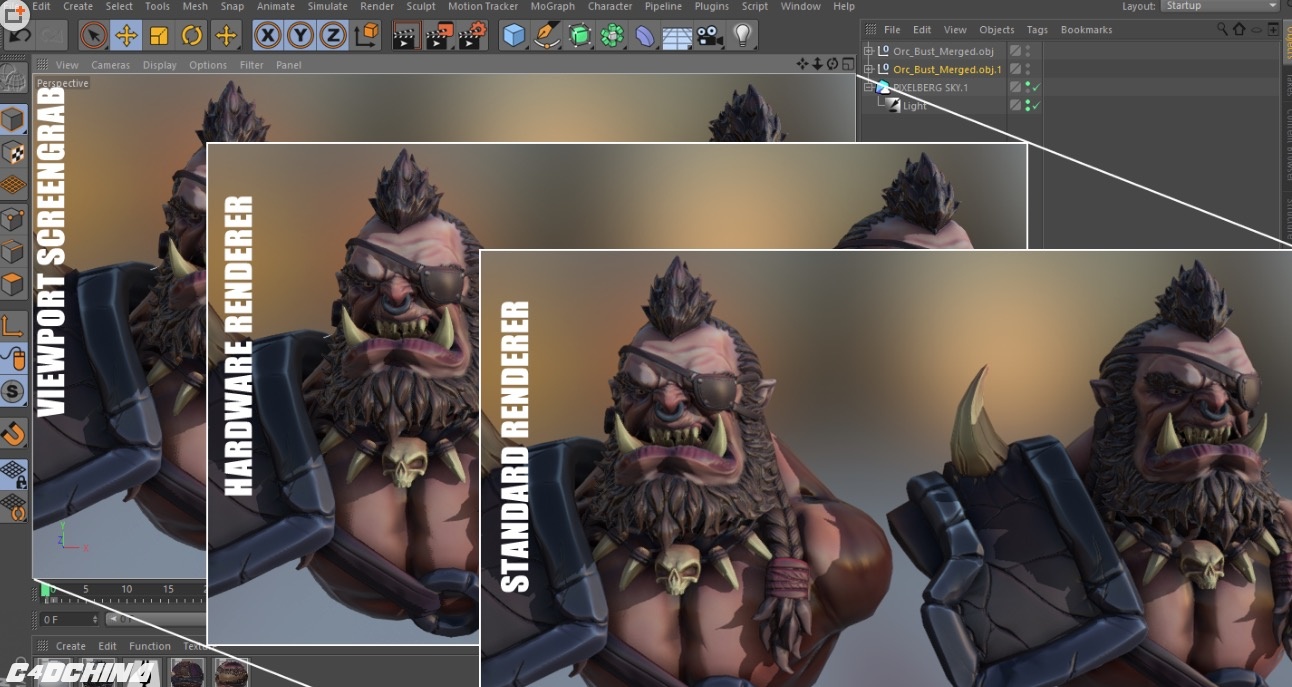Switch to Texture mode checkered icon
Image resolution: width=1292 pixels, height=687 pixels.
point(14,153)
